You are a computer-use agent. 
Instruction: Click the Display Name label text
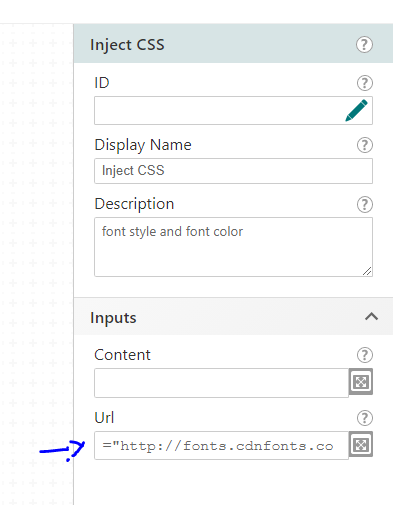coord(143,145)
